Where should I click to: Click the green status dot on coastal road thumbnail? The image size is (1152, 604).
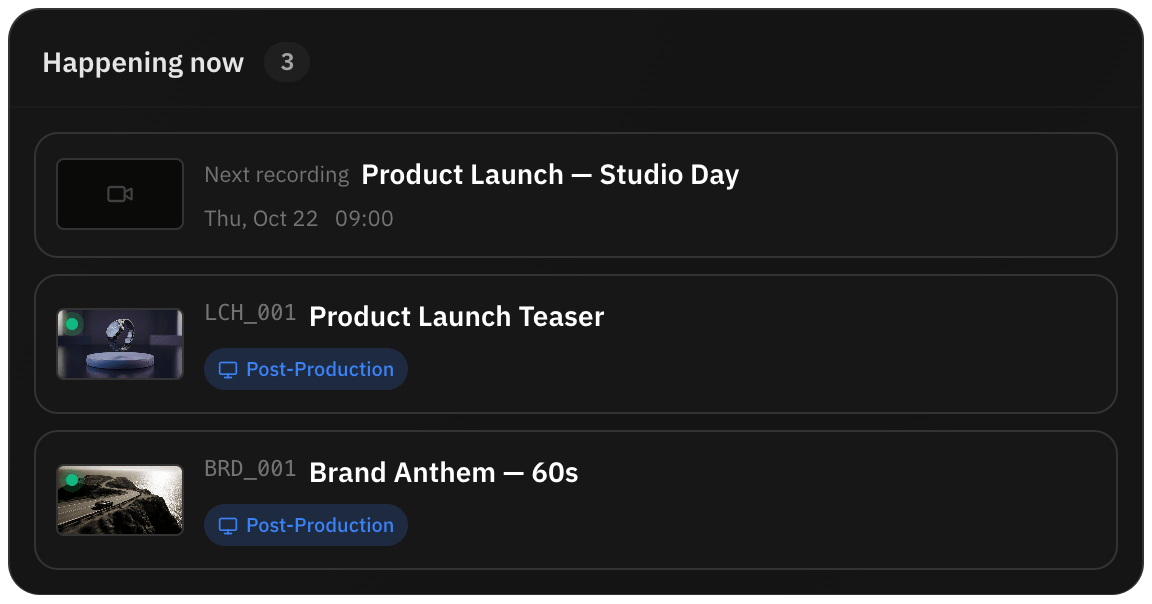click(72, 480)
